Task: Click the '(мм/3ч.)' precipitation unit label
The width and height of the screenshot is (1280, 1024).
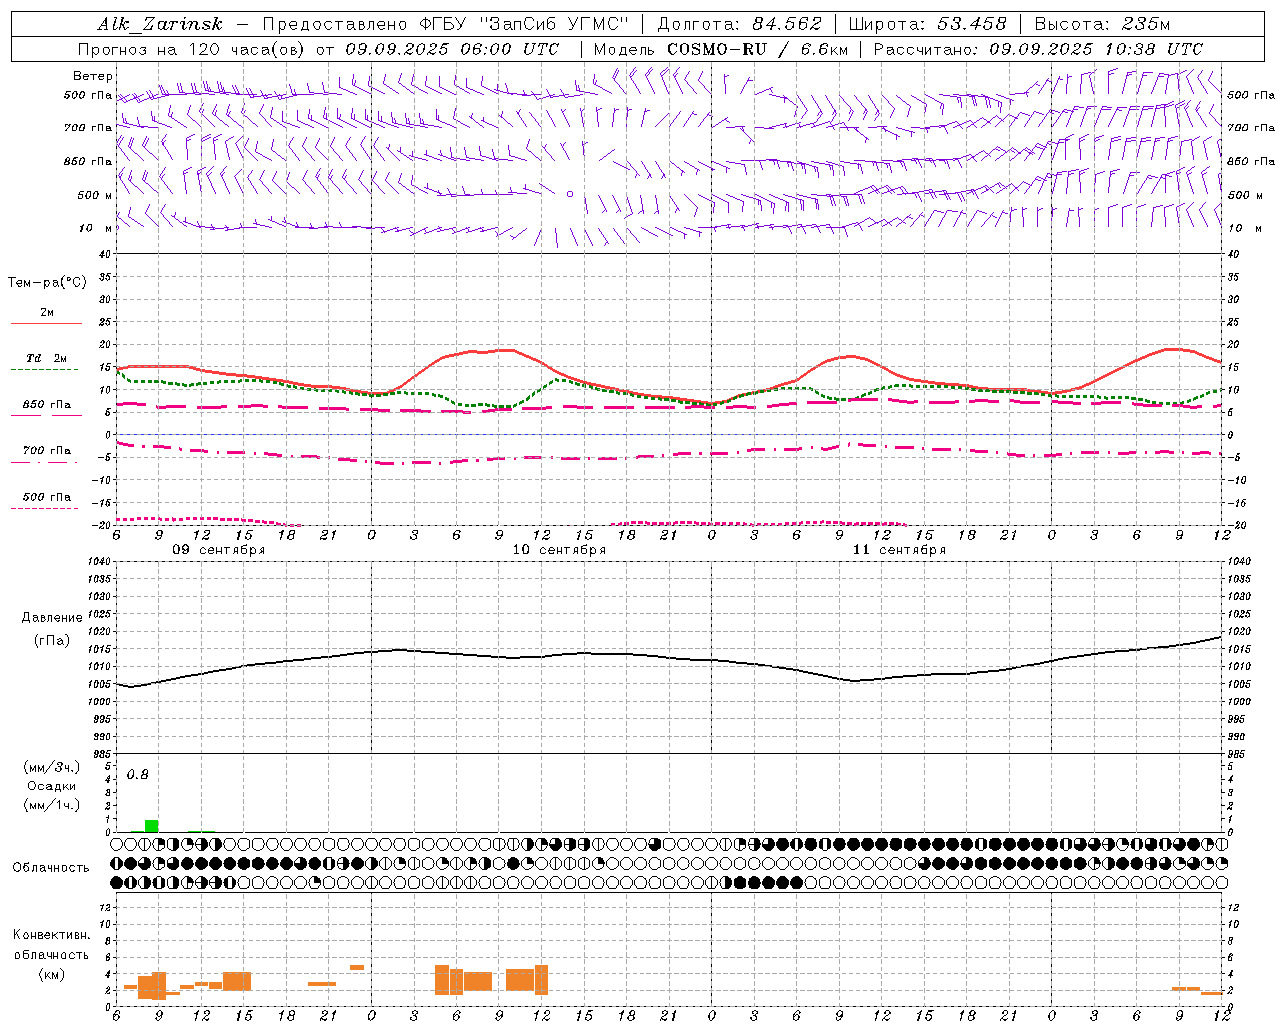Action: tap(52, 767)
